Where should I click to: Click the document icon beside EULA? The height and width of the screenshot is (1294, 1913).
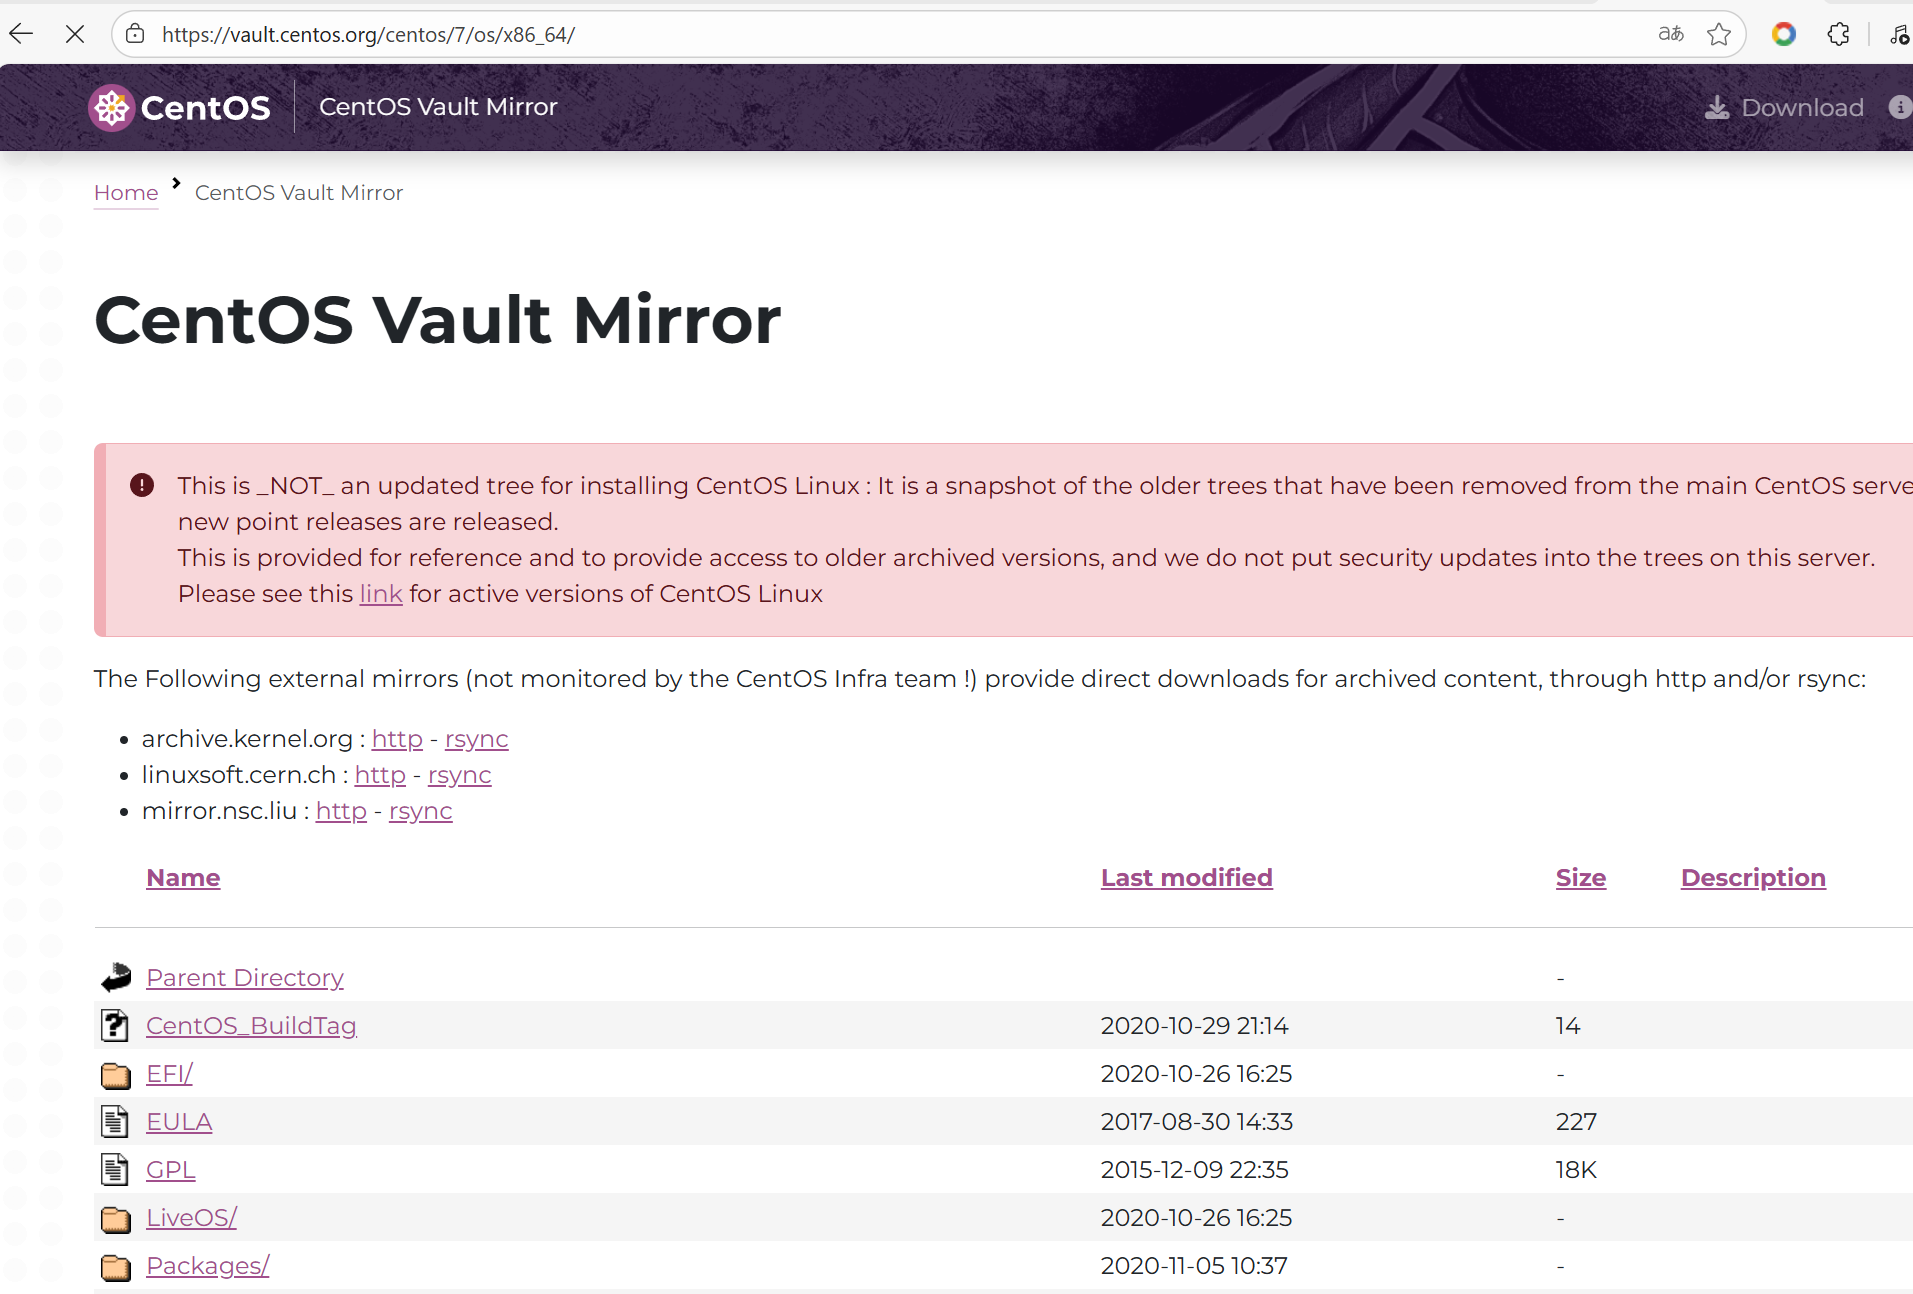pyautogui.click(x=115, y=1121)
